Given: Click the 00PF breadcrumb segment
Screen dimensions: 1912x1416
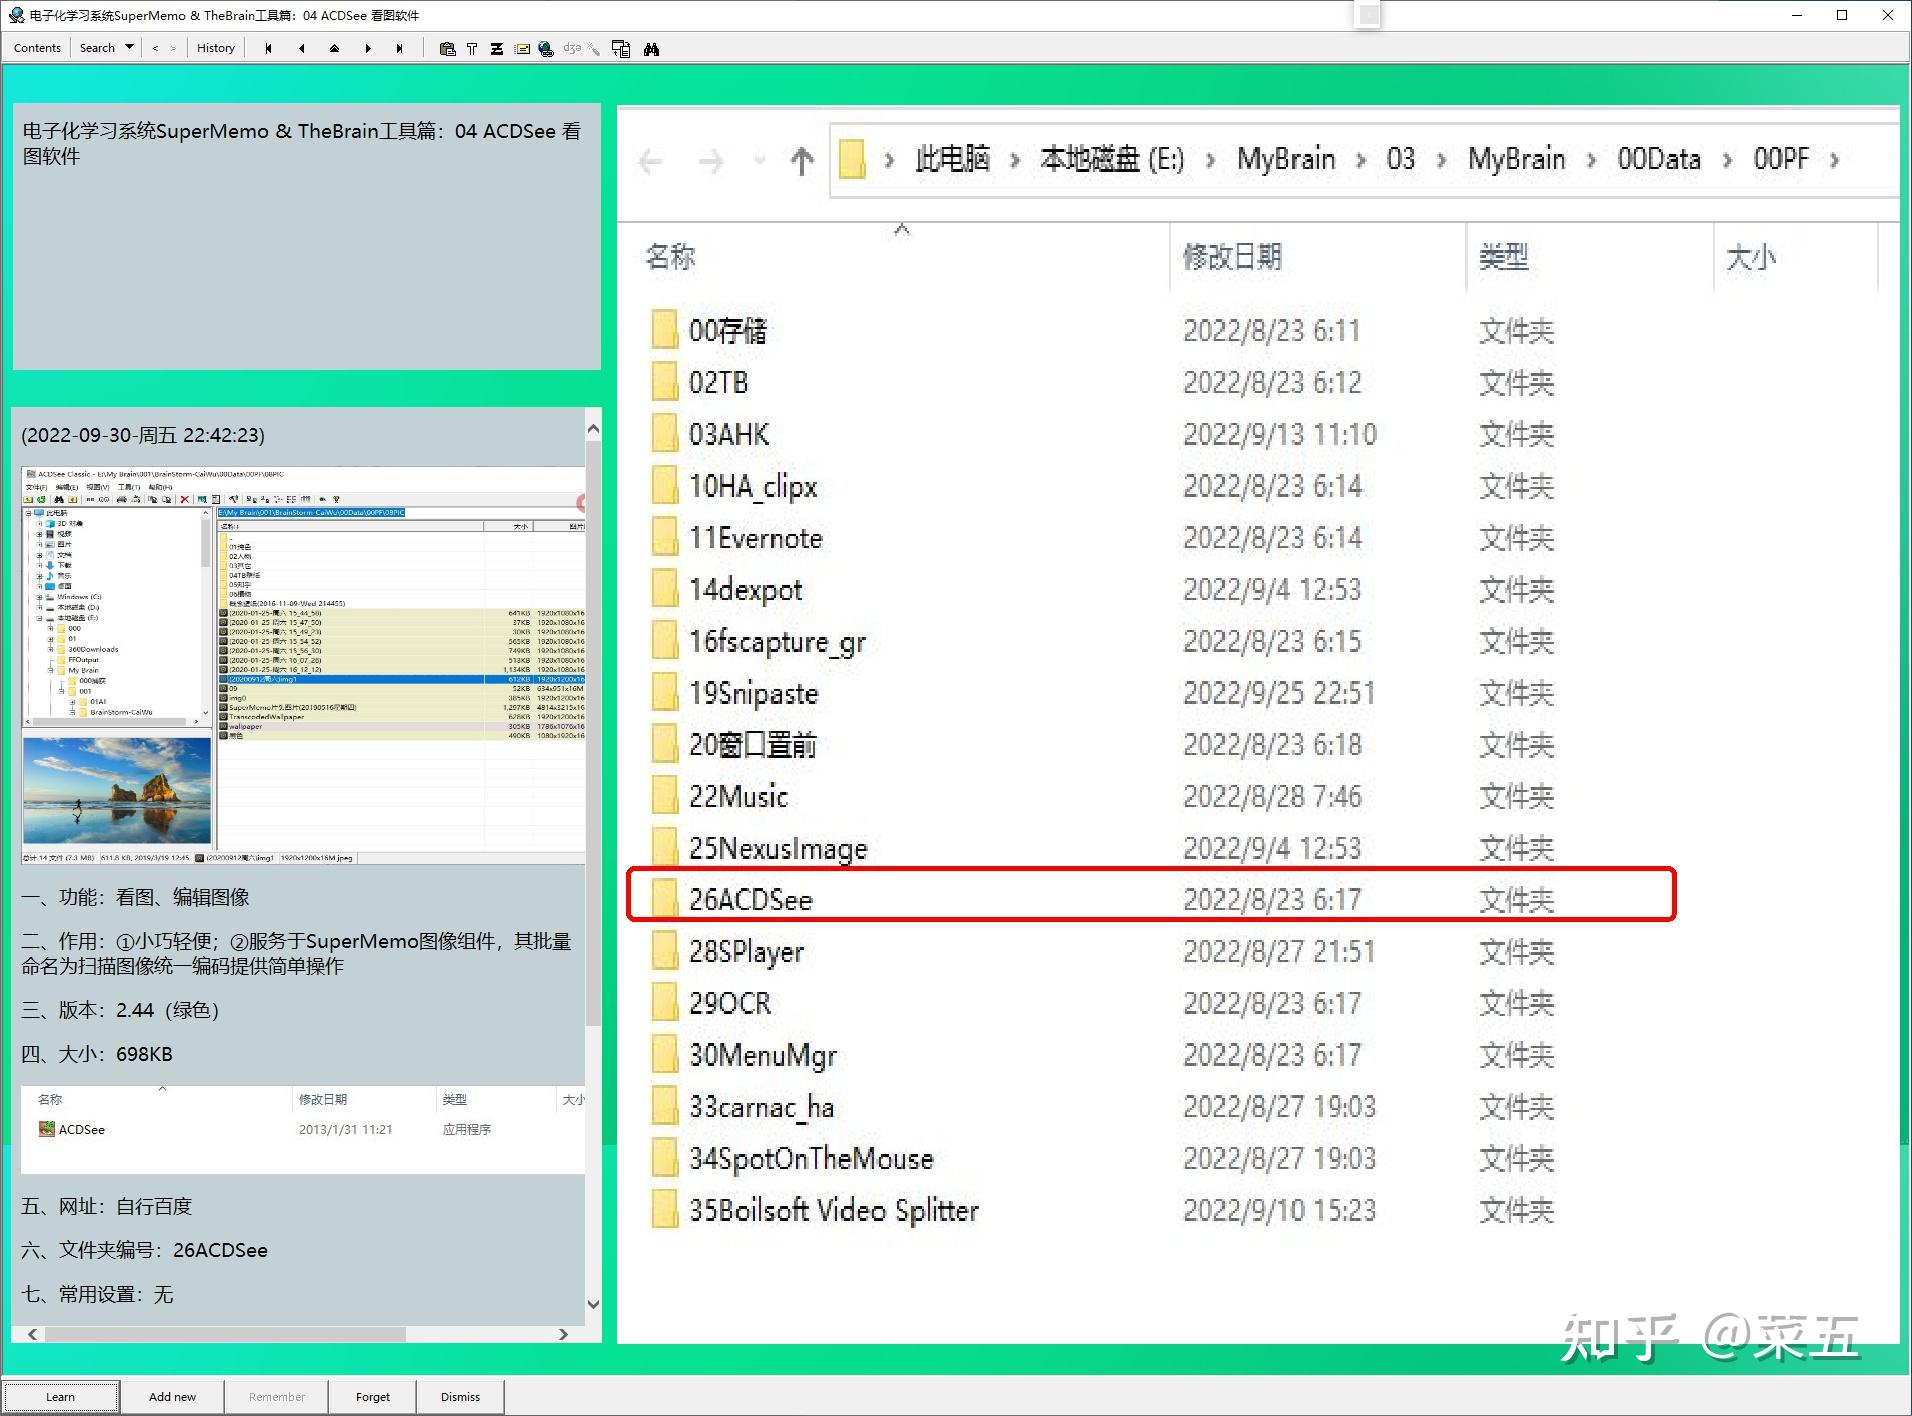Looking at the screenshot, I should pyautogui.click(x=1782, y=159).
